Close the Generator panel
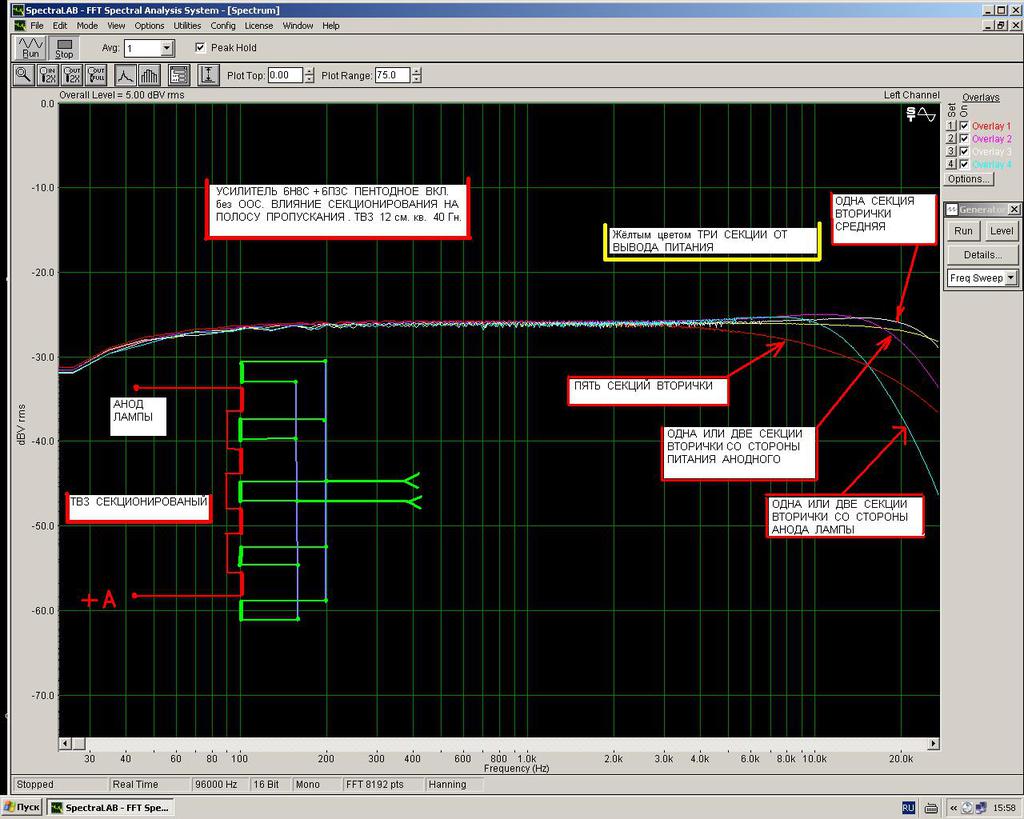The width and height of the screenshot is (1024, 819). pyautogui.click(x=1014, y=210)
